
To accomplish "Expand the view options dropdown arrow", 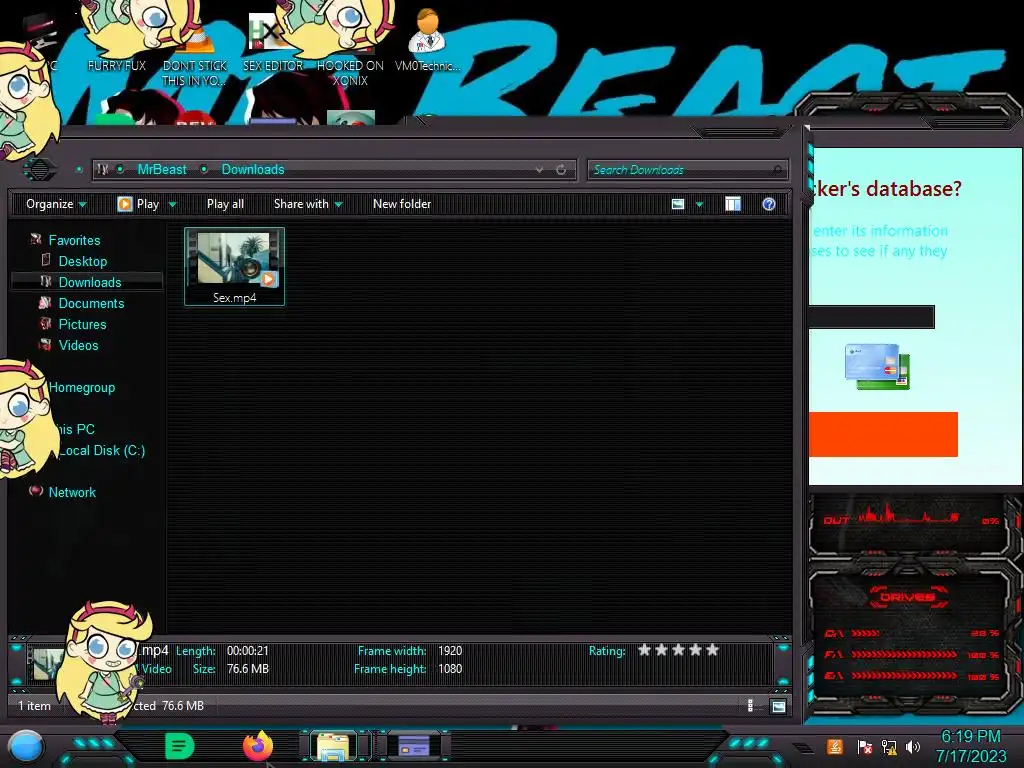I will (x=699, y=204).
